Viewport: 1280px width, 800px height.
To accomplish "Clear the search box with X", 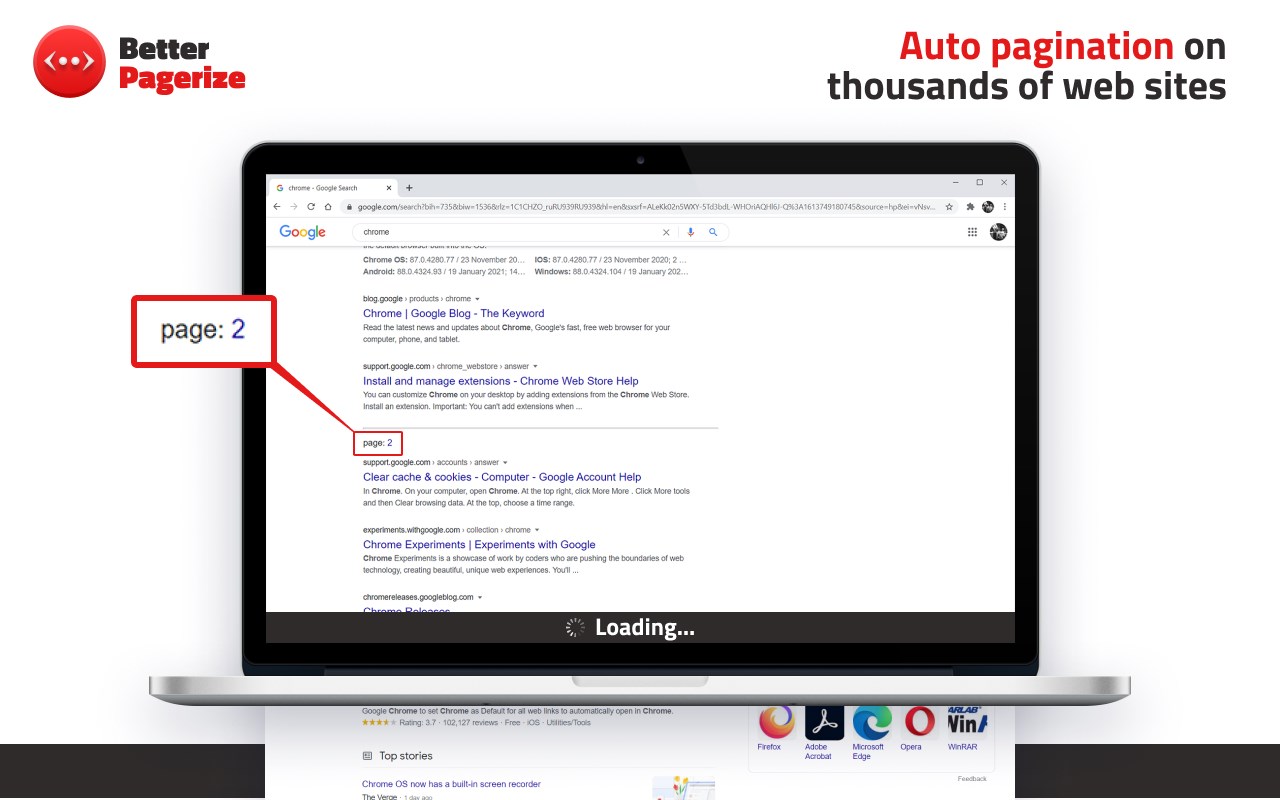I will tap(666, 232).
